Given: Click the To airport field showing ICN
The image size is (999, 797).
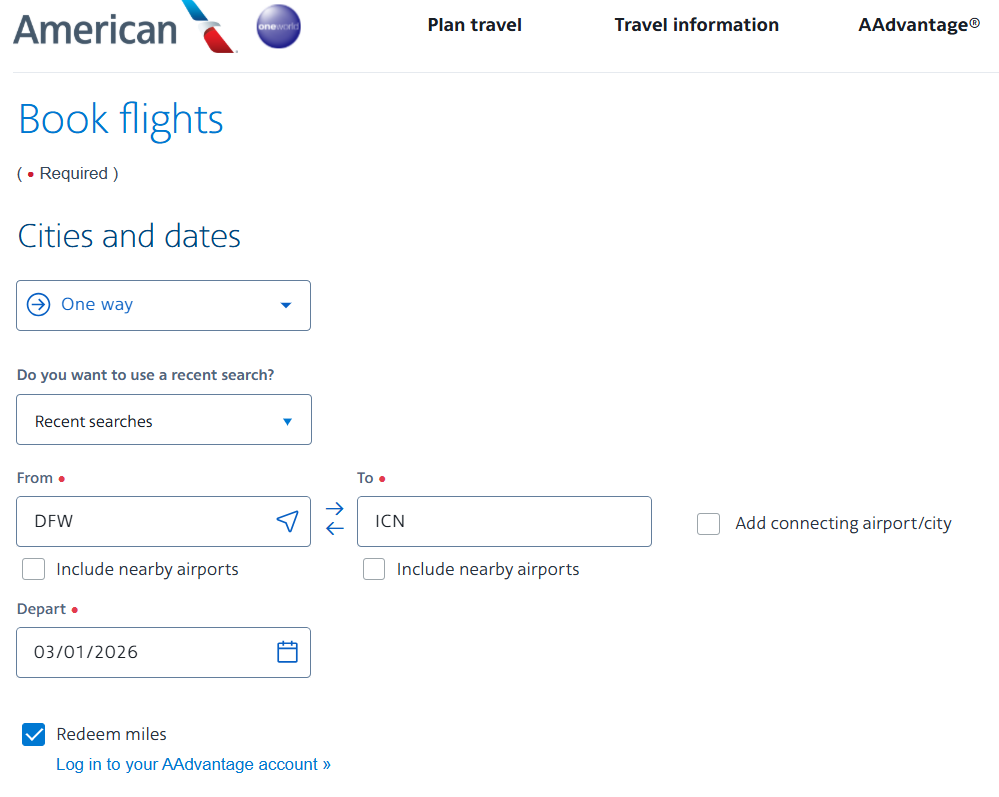Looking at the screenshot, I should tap(504, 521).
